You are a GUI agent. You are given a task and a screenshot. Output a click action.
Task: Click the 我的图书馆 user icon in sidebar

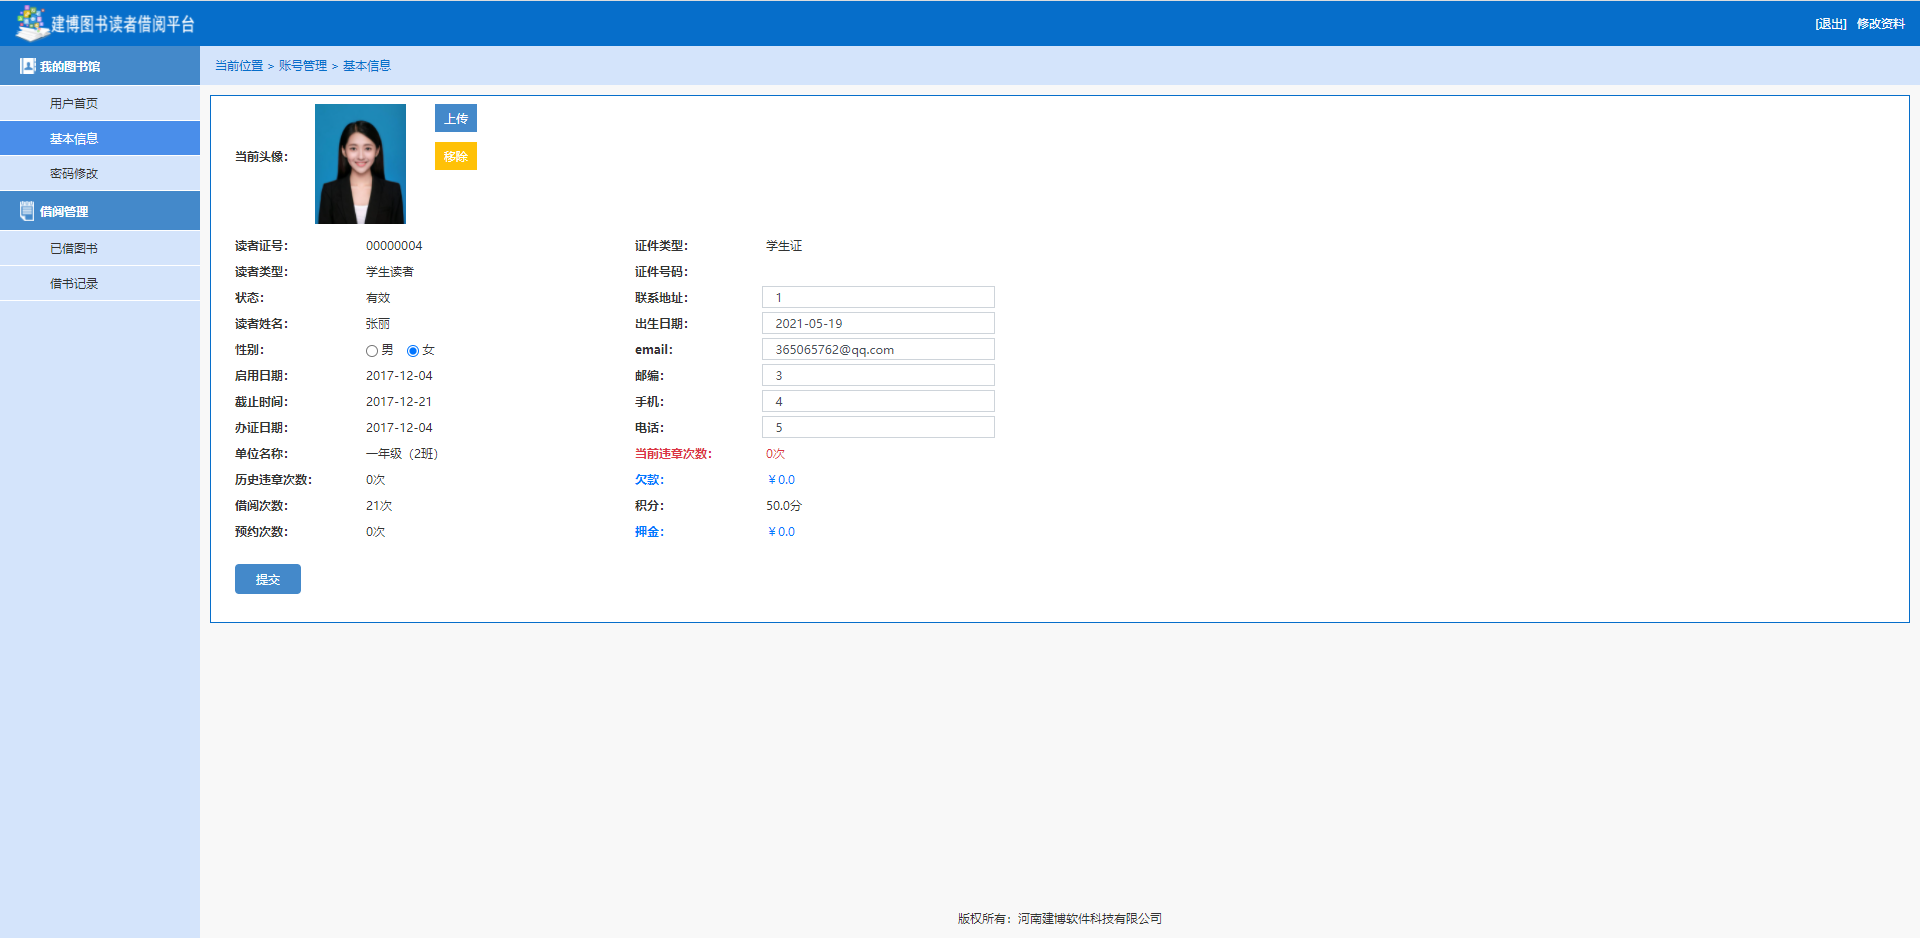27,66
